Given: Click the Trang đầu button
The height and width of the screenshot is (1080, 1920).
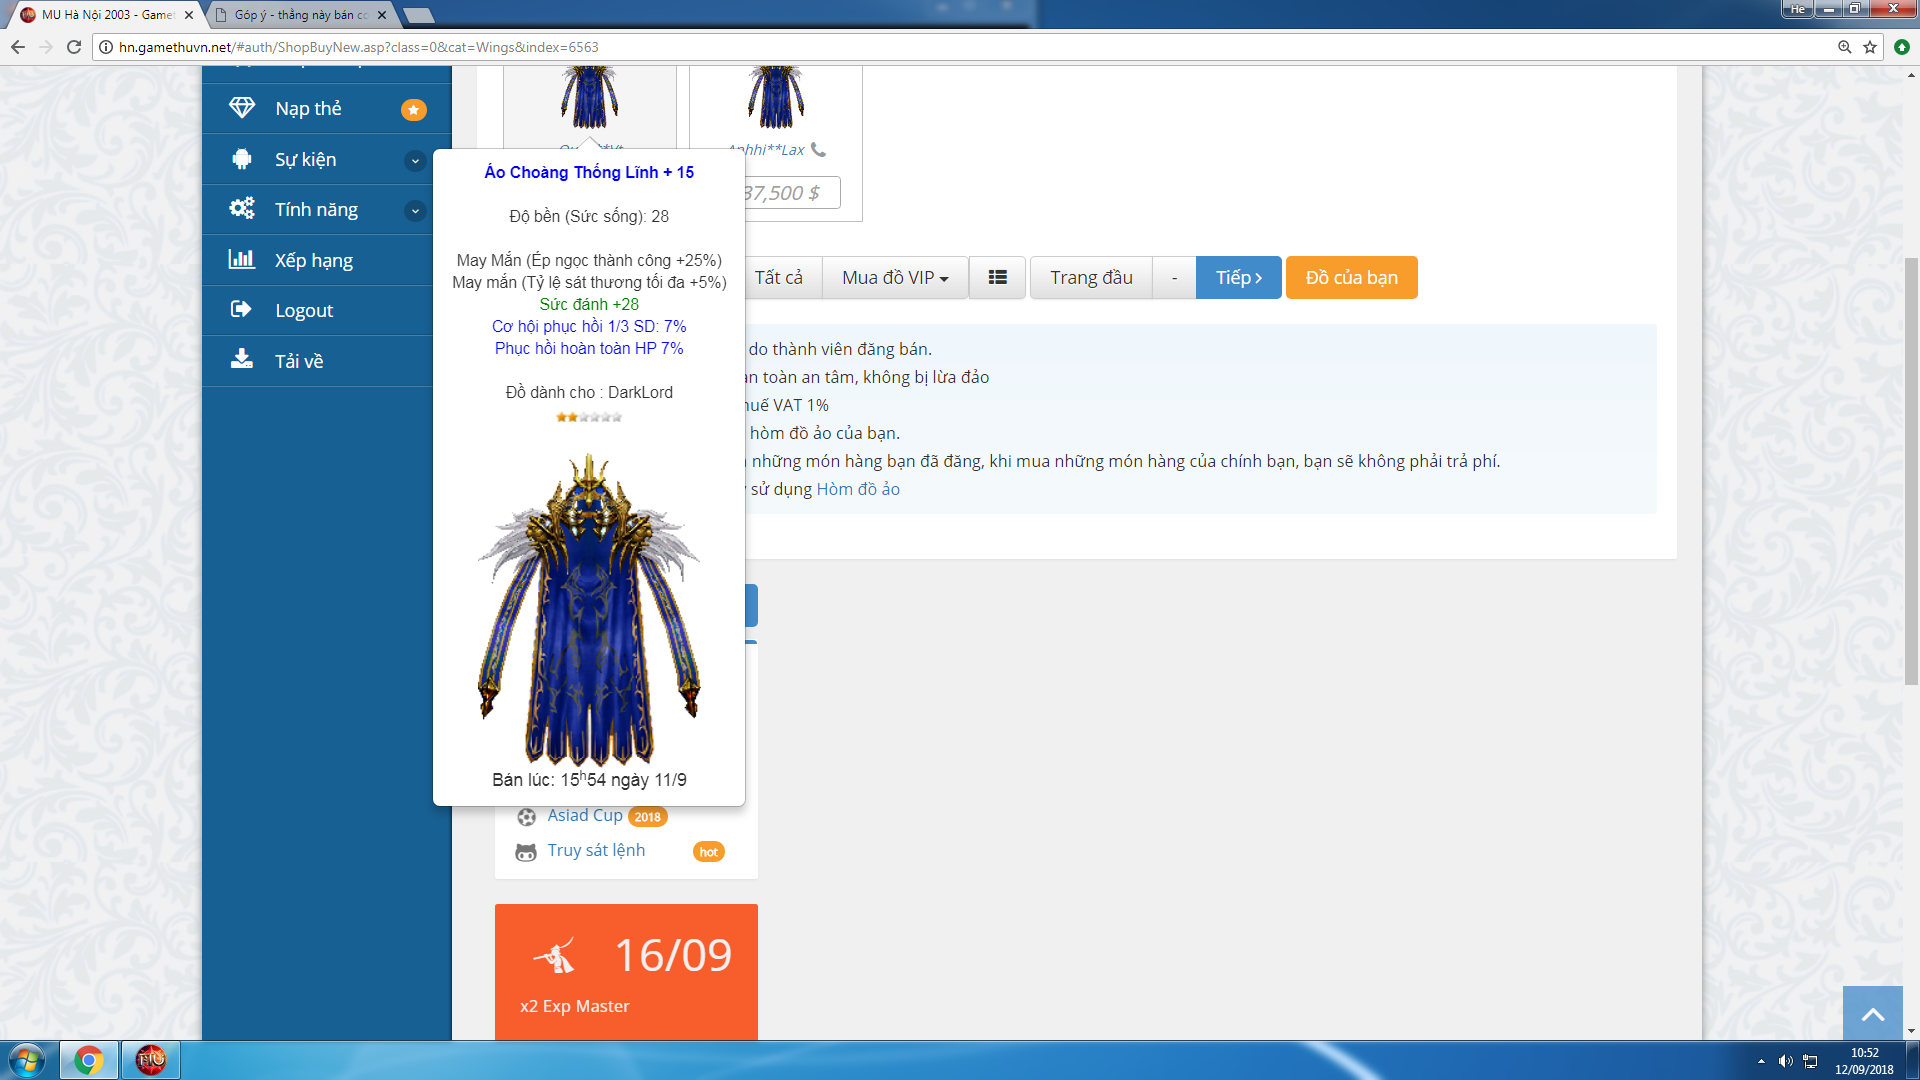Looking at the screenshot, I should click(1091, 277).
